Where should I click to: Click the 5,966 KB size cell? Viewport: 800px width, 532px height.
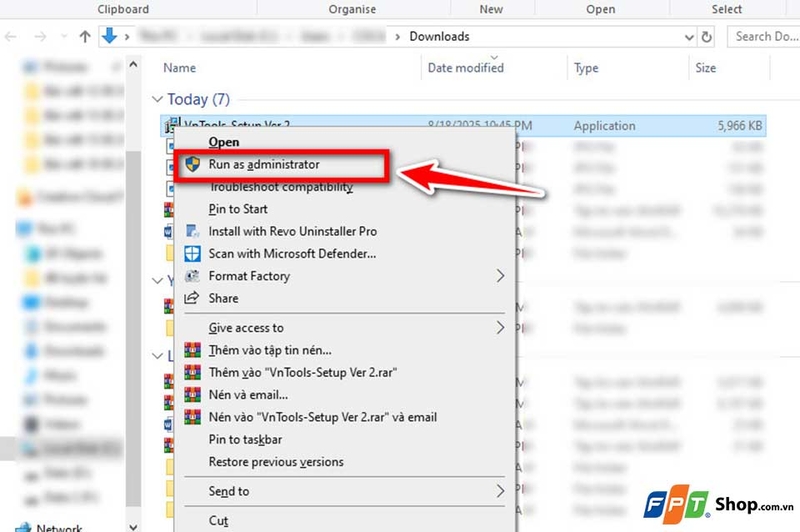pos(740,126)
